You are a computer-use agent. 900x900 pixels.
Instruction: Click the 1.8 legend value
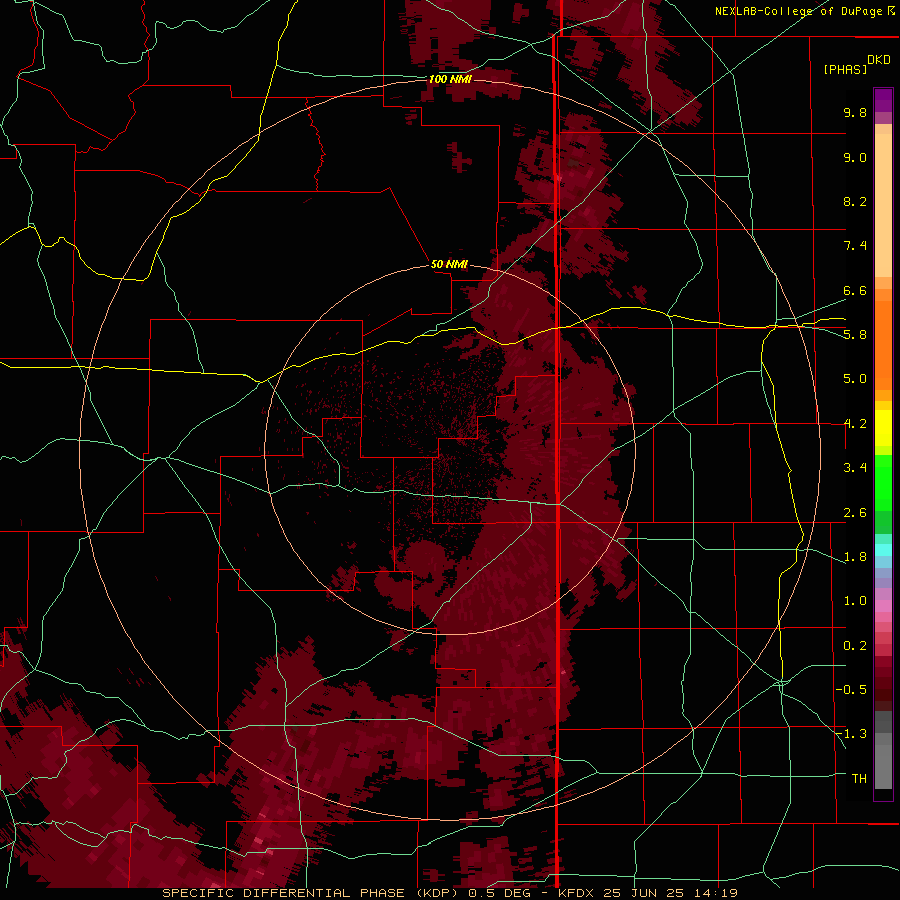855,557
